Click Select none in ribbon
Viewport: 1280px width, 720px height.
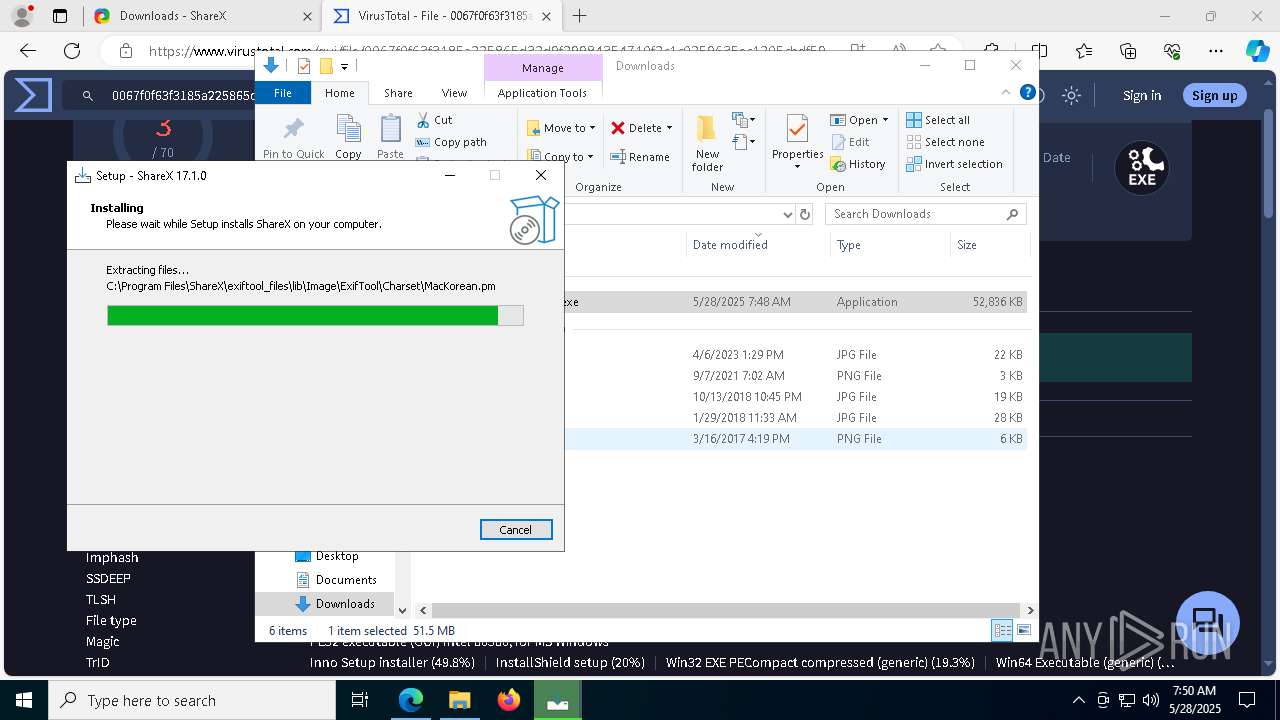(x=945, y=142)
